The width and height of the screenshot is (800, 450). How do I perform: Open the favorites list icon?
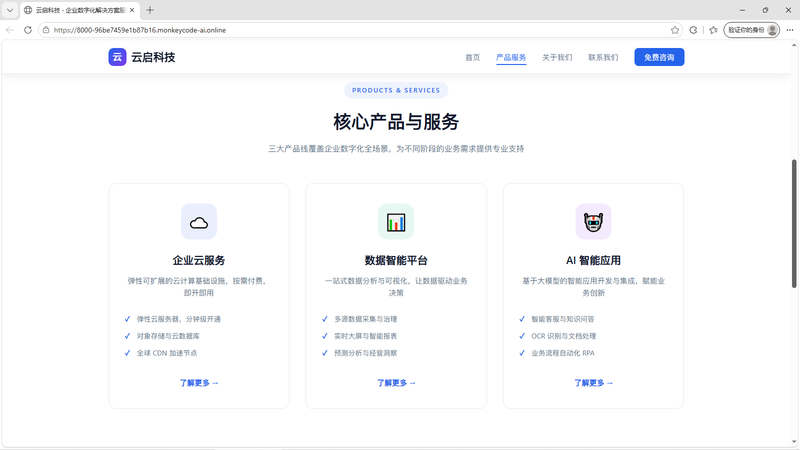point(713,30)
